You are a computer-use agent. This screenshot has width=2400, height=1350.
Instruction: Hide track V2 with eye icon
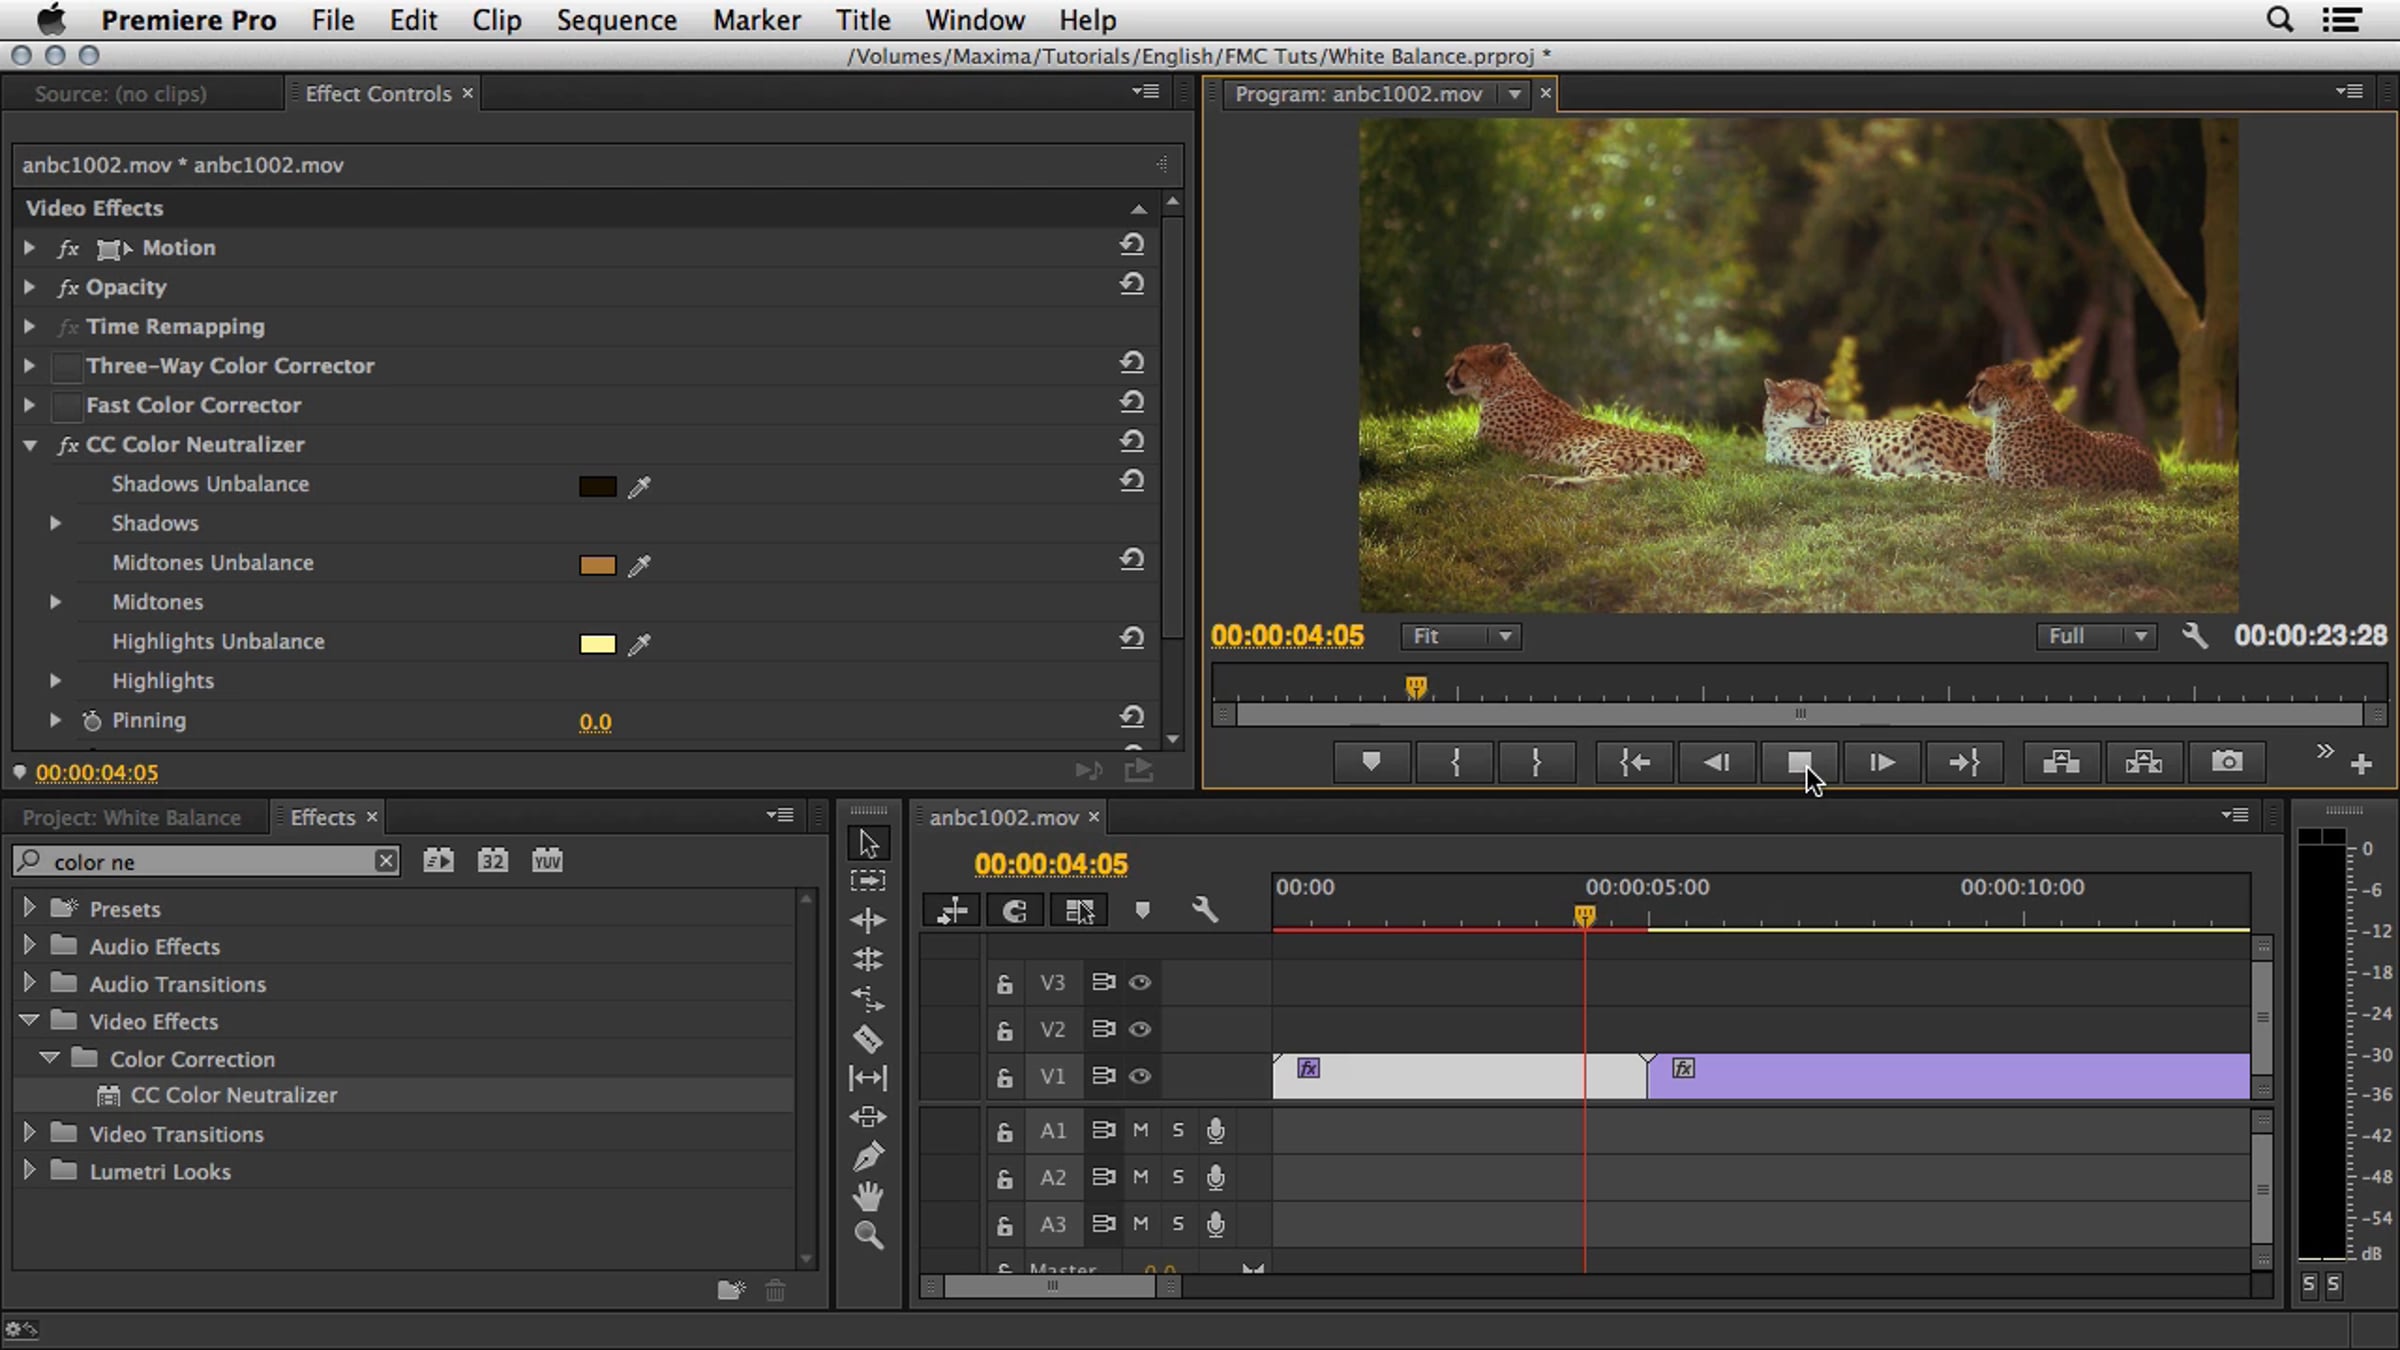pyautogui.click(x=1140, y=1029)
